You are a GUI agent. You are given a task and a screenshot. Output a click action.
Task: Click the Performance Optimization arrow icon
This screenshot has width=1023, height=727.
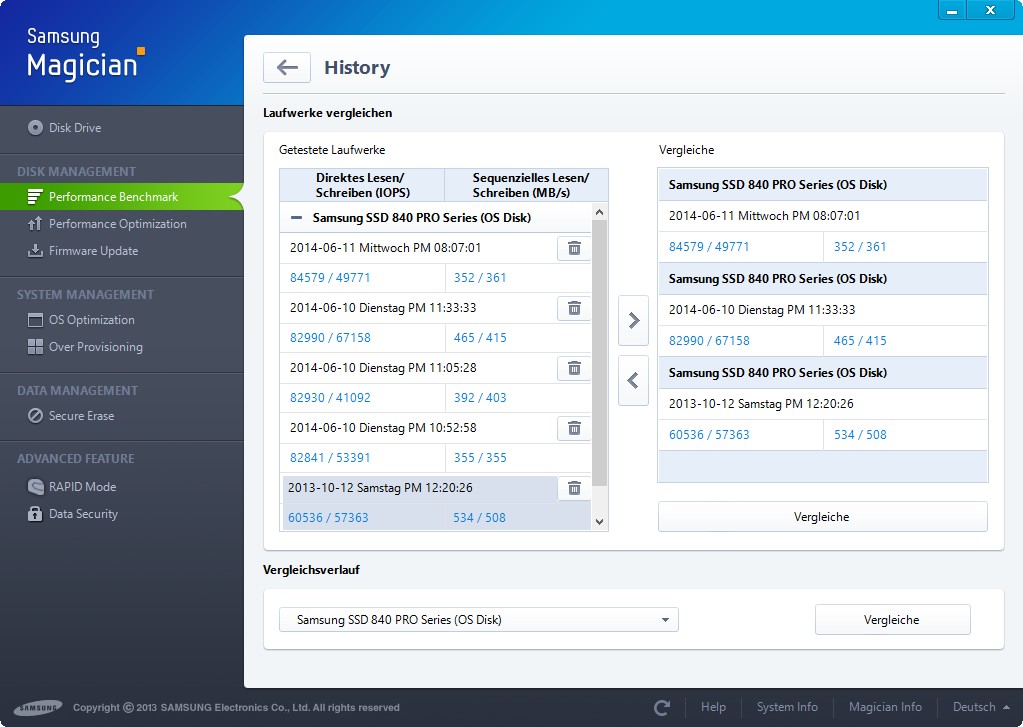35,224
